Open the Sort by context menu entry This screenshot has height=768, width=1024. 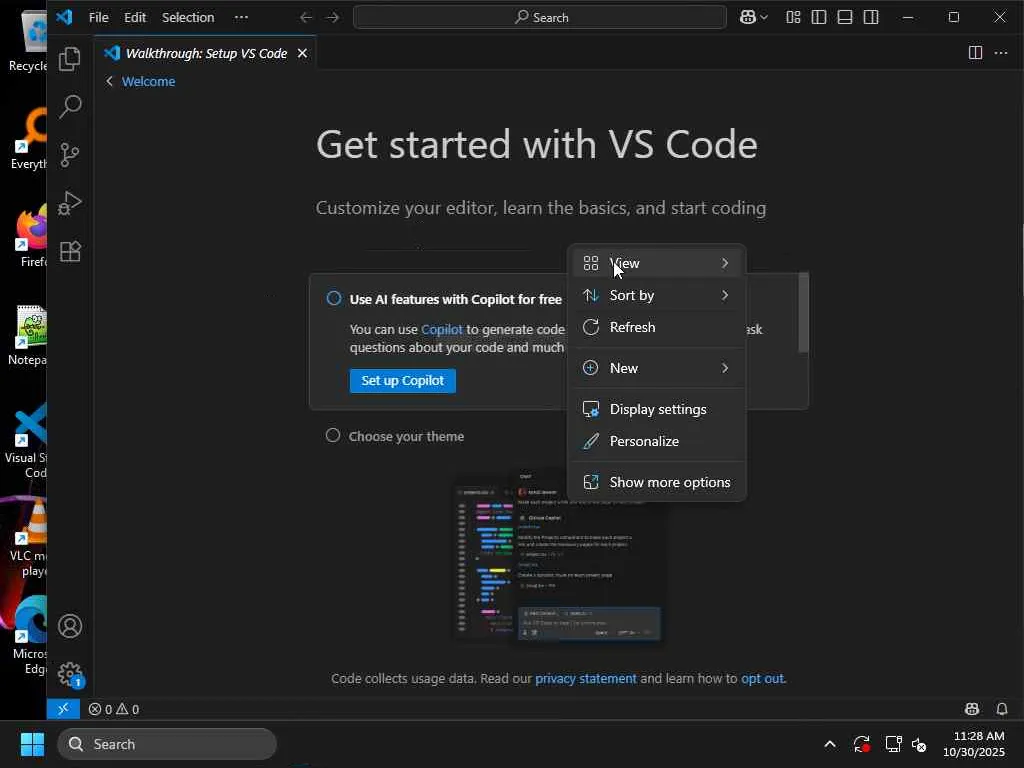coord(656,295)
